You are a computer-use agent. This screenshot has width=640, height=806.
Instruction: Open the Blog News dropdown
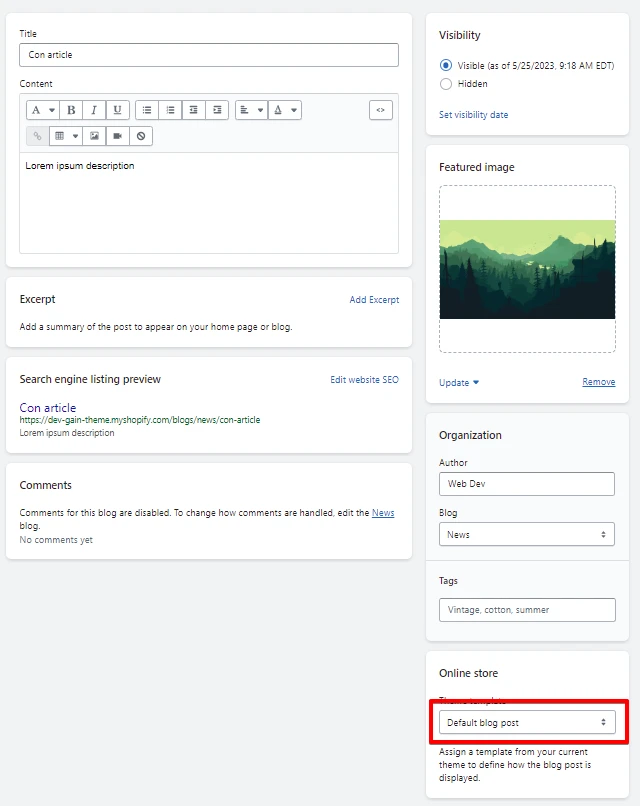[x=527, y=535]
